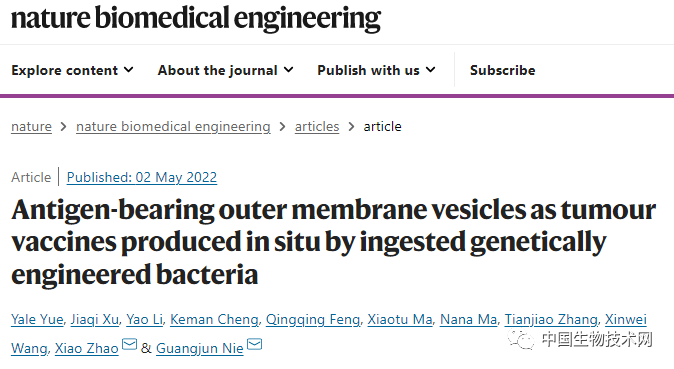This screenshot has height=369, width=674.
Task: Click the envelope icon beside Xiao Zhao
Action: [x=129, y=344]
